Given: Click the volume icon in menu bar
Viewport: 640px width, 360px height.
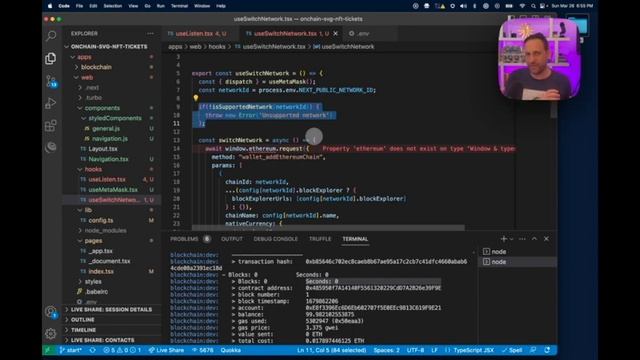Looking at the screenshot, I should pyautogui.click(x=463, y=6).
